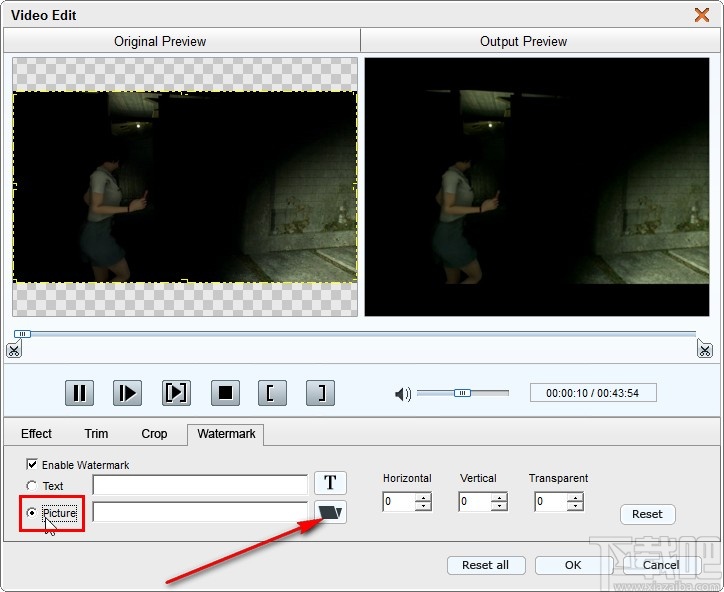
Task: Open the Crop tab
Action: (x=154, y=434)
